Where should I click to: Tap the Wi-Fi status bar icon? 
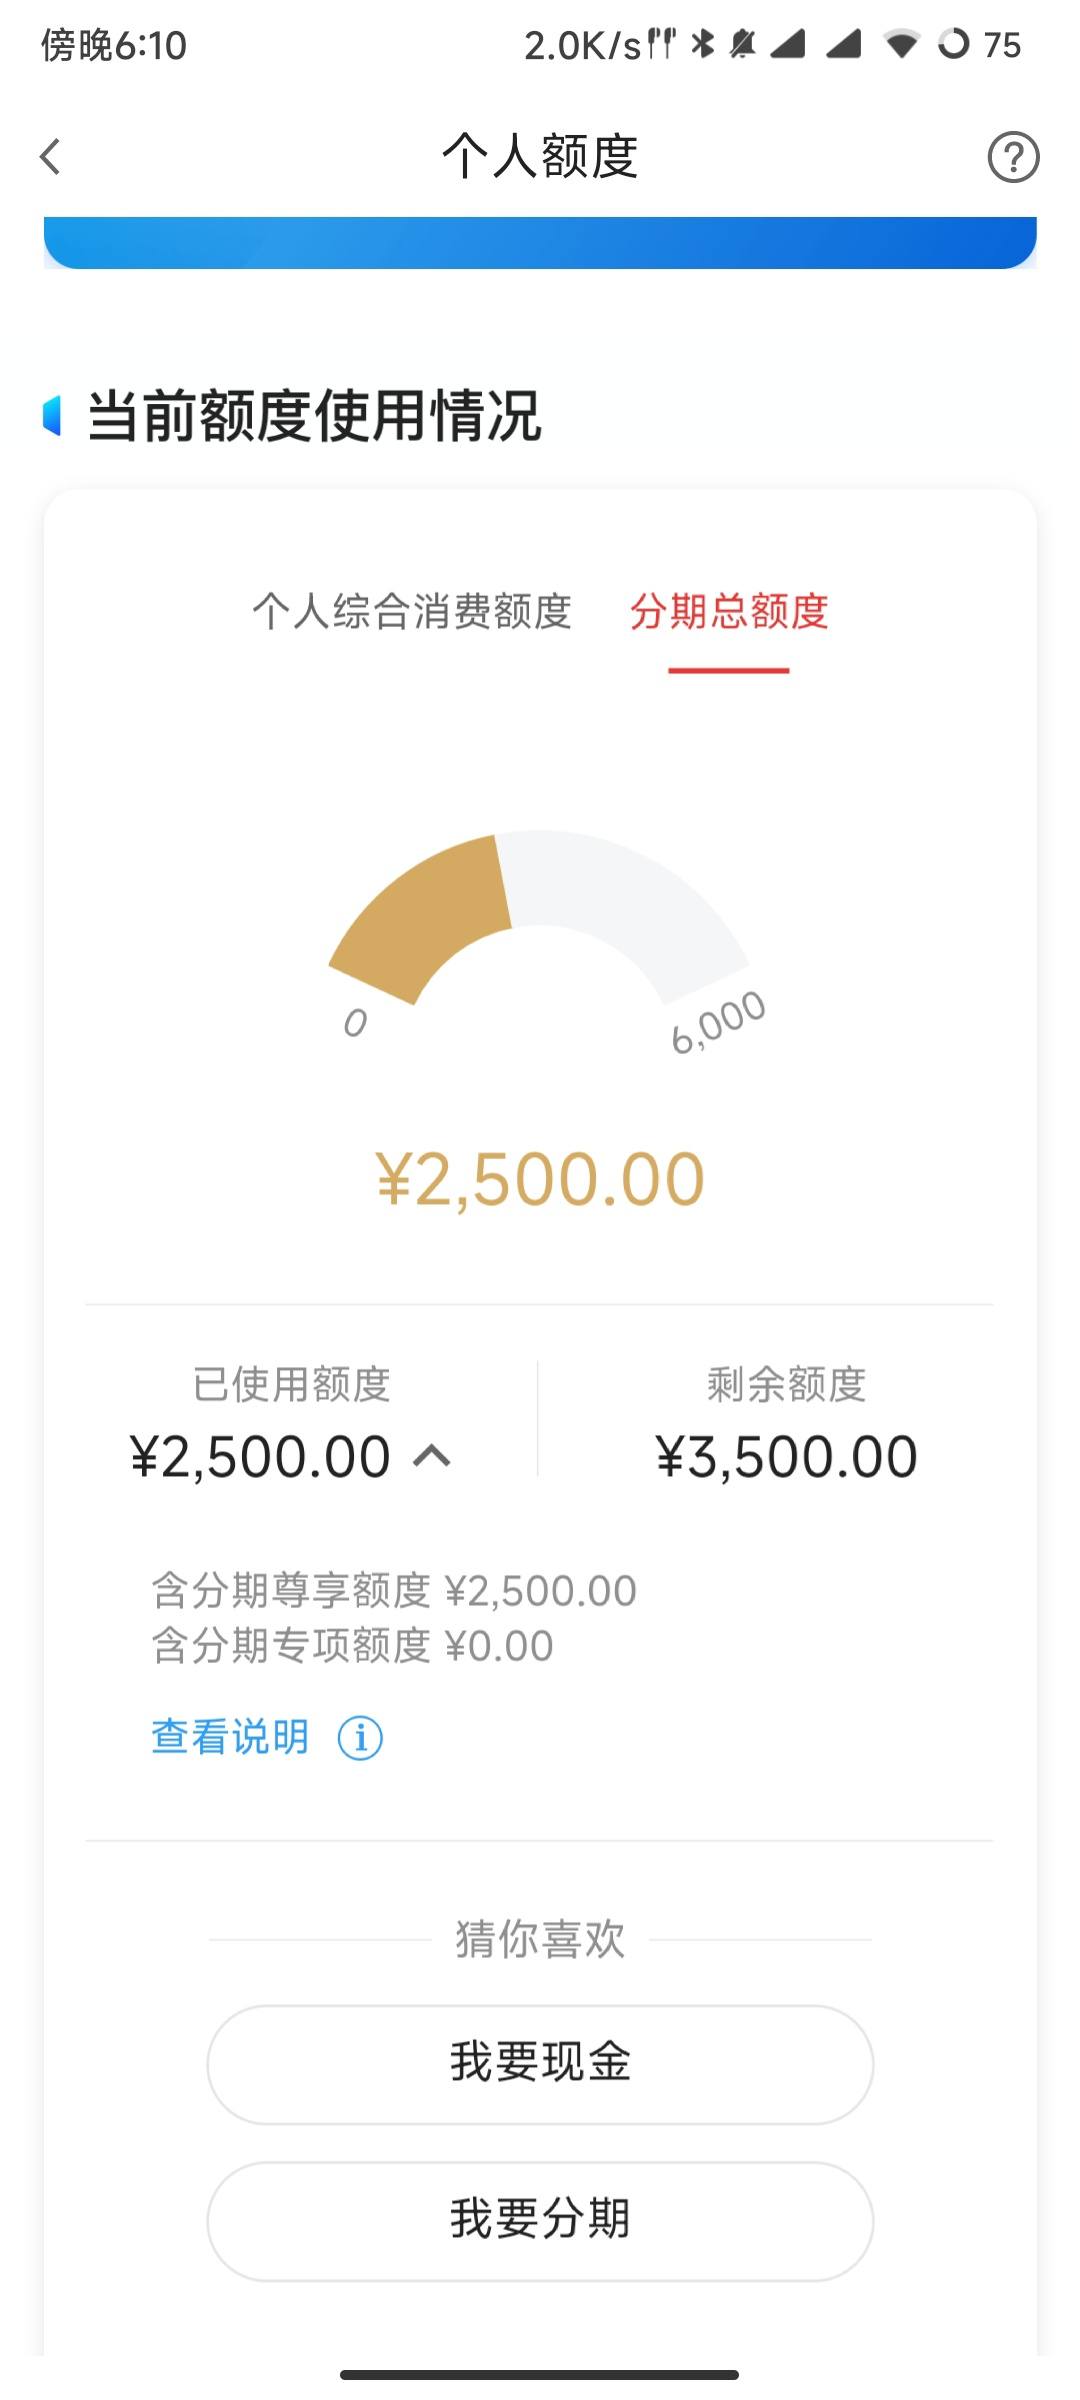click(901, 43)
